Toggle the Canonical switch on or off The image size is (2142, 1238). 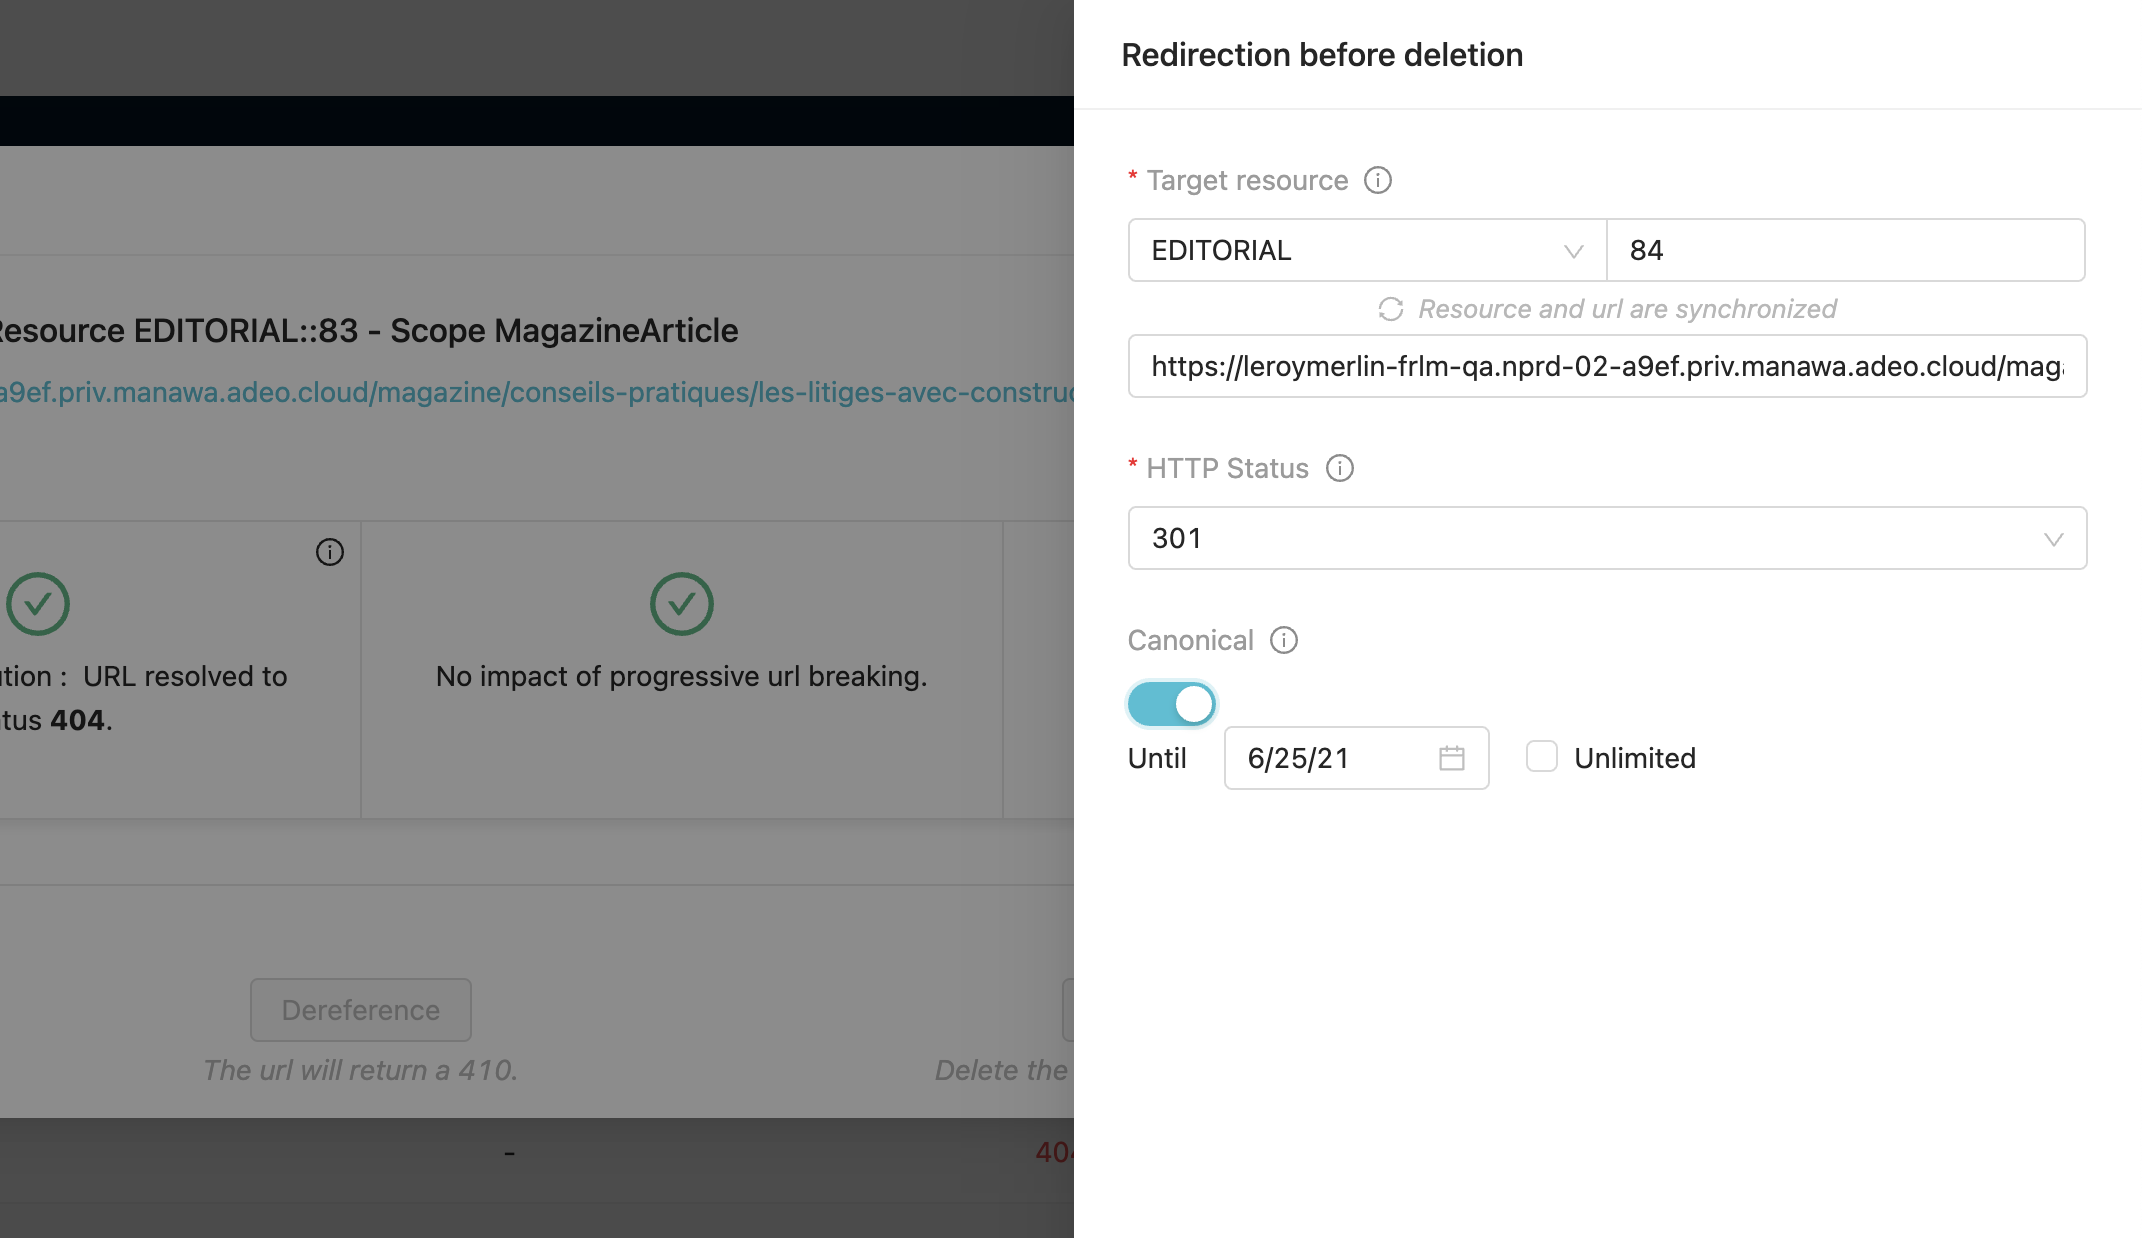point(1171,702)
